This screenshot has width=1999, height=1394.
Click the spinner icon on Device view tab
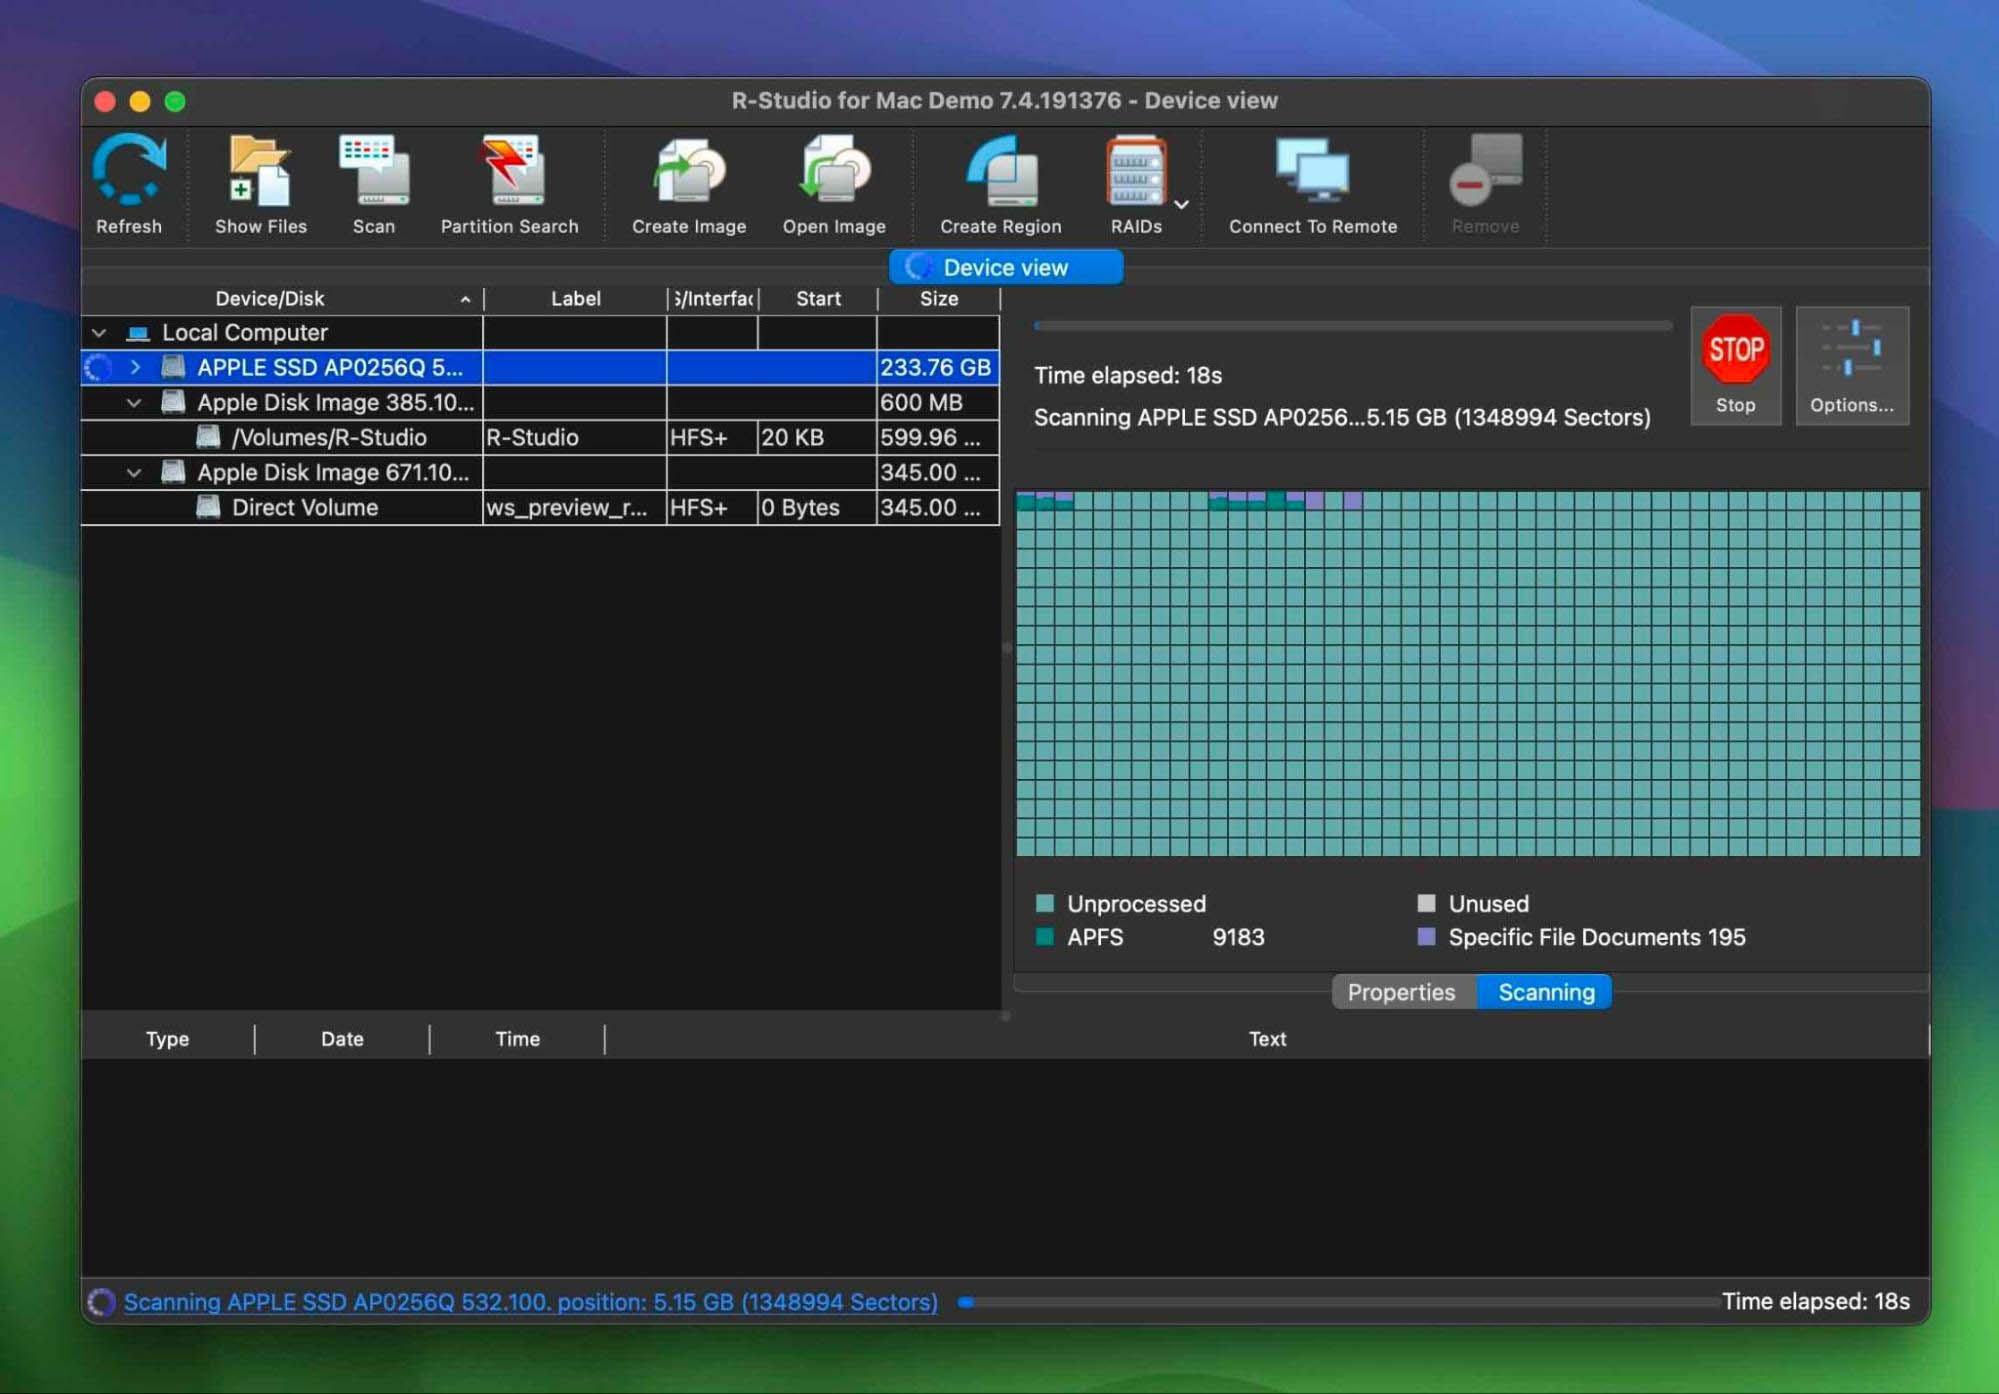tap(918, 267)
